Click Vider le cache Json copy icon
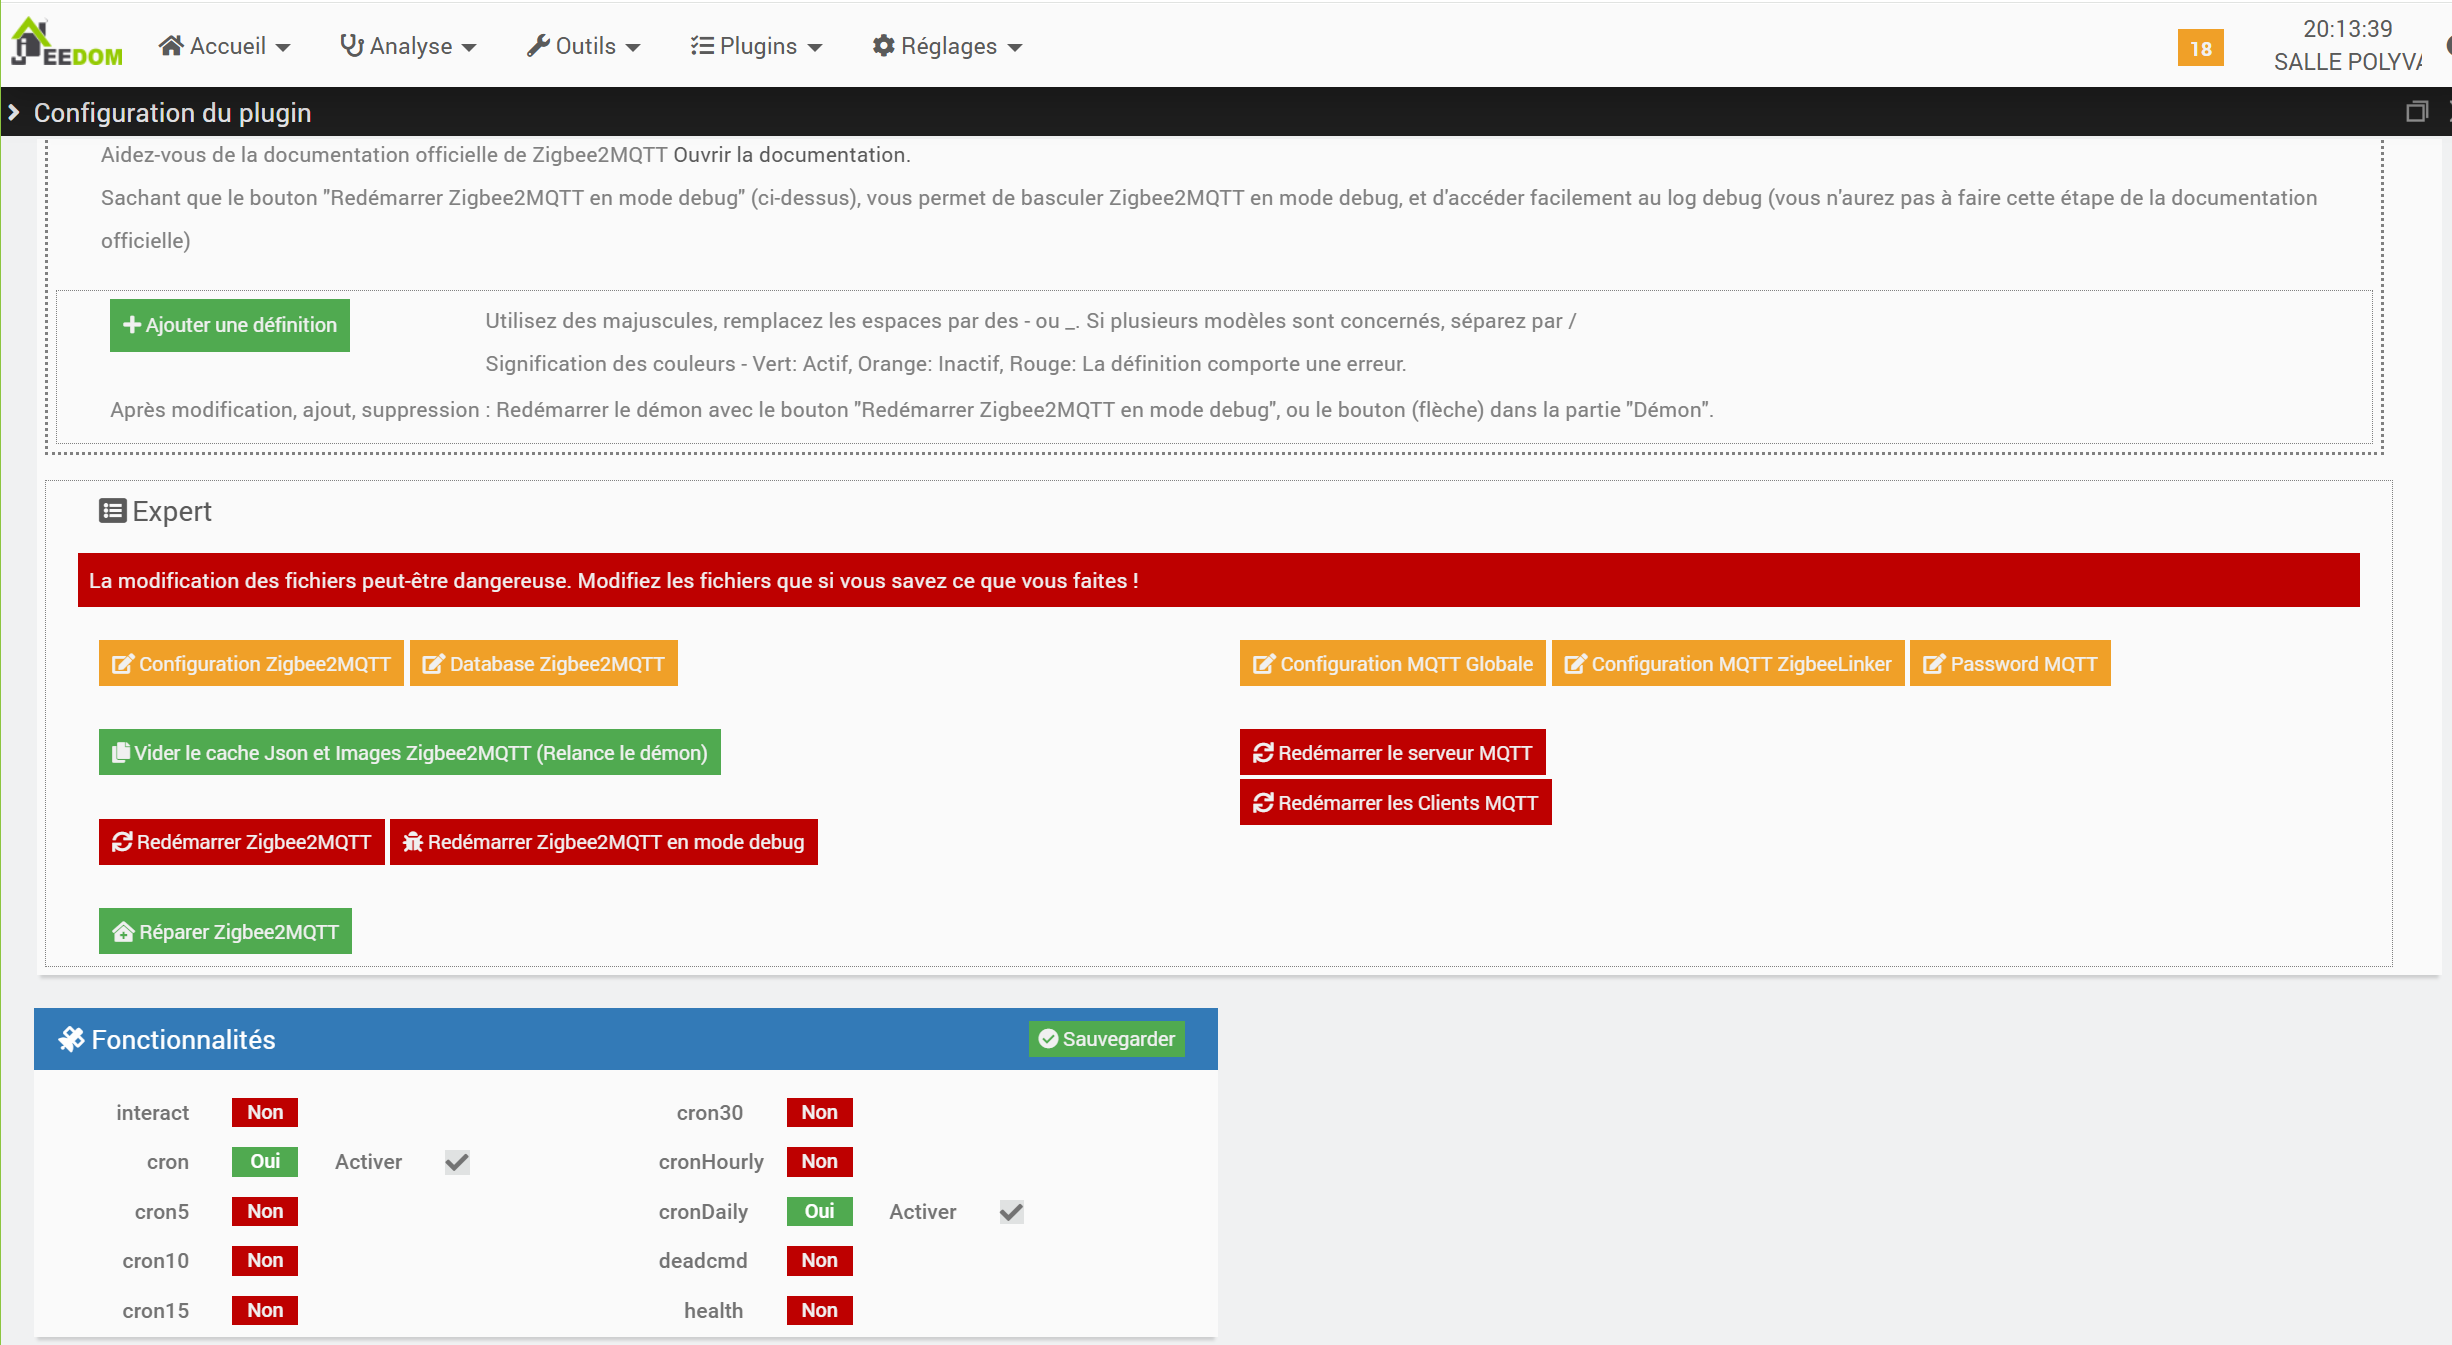 click(x=120, y=753)
